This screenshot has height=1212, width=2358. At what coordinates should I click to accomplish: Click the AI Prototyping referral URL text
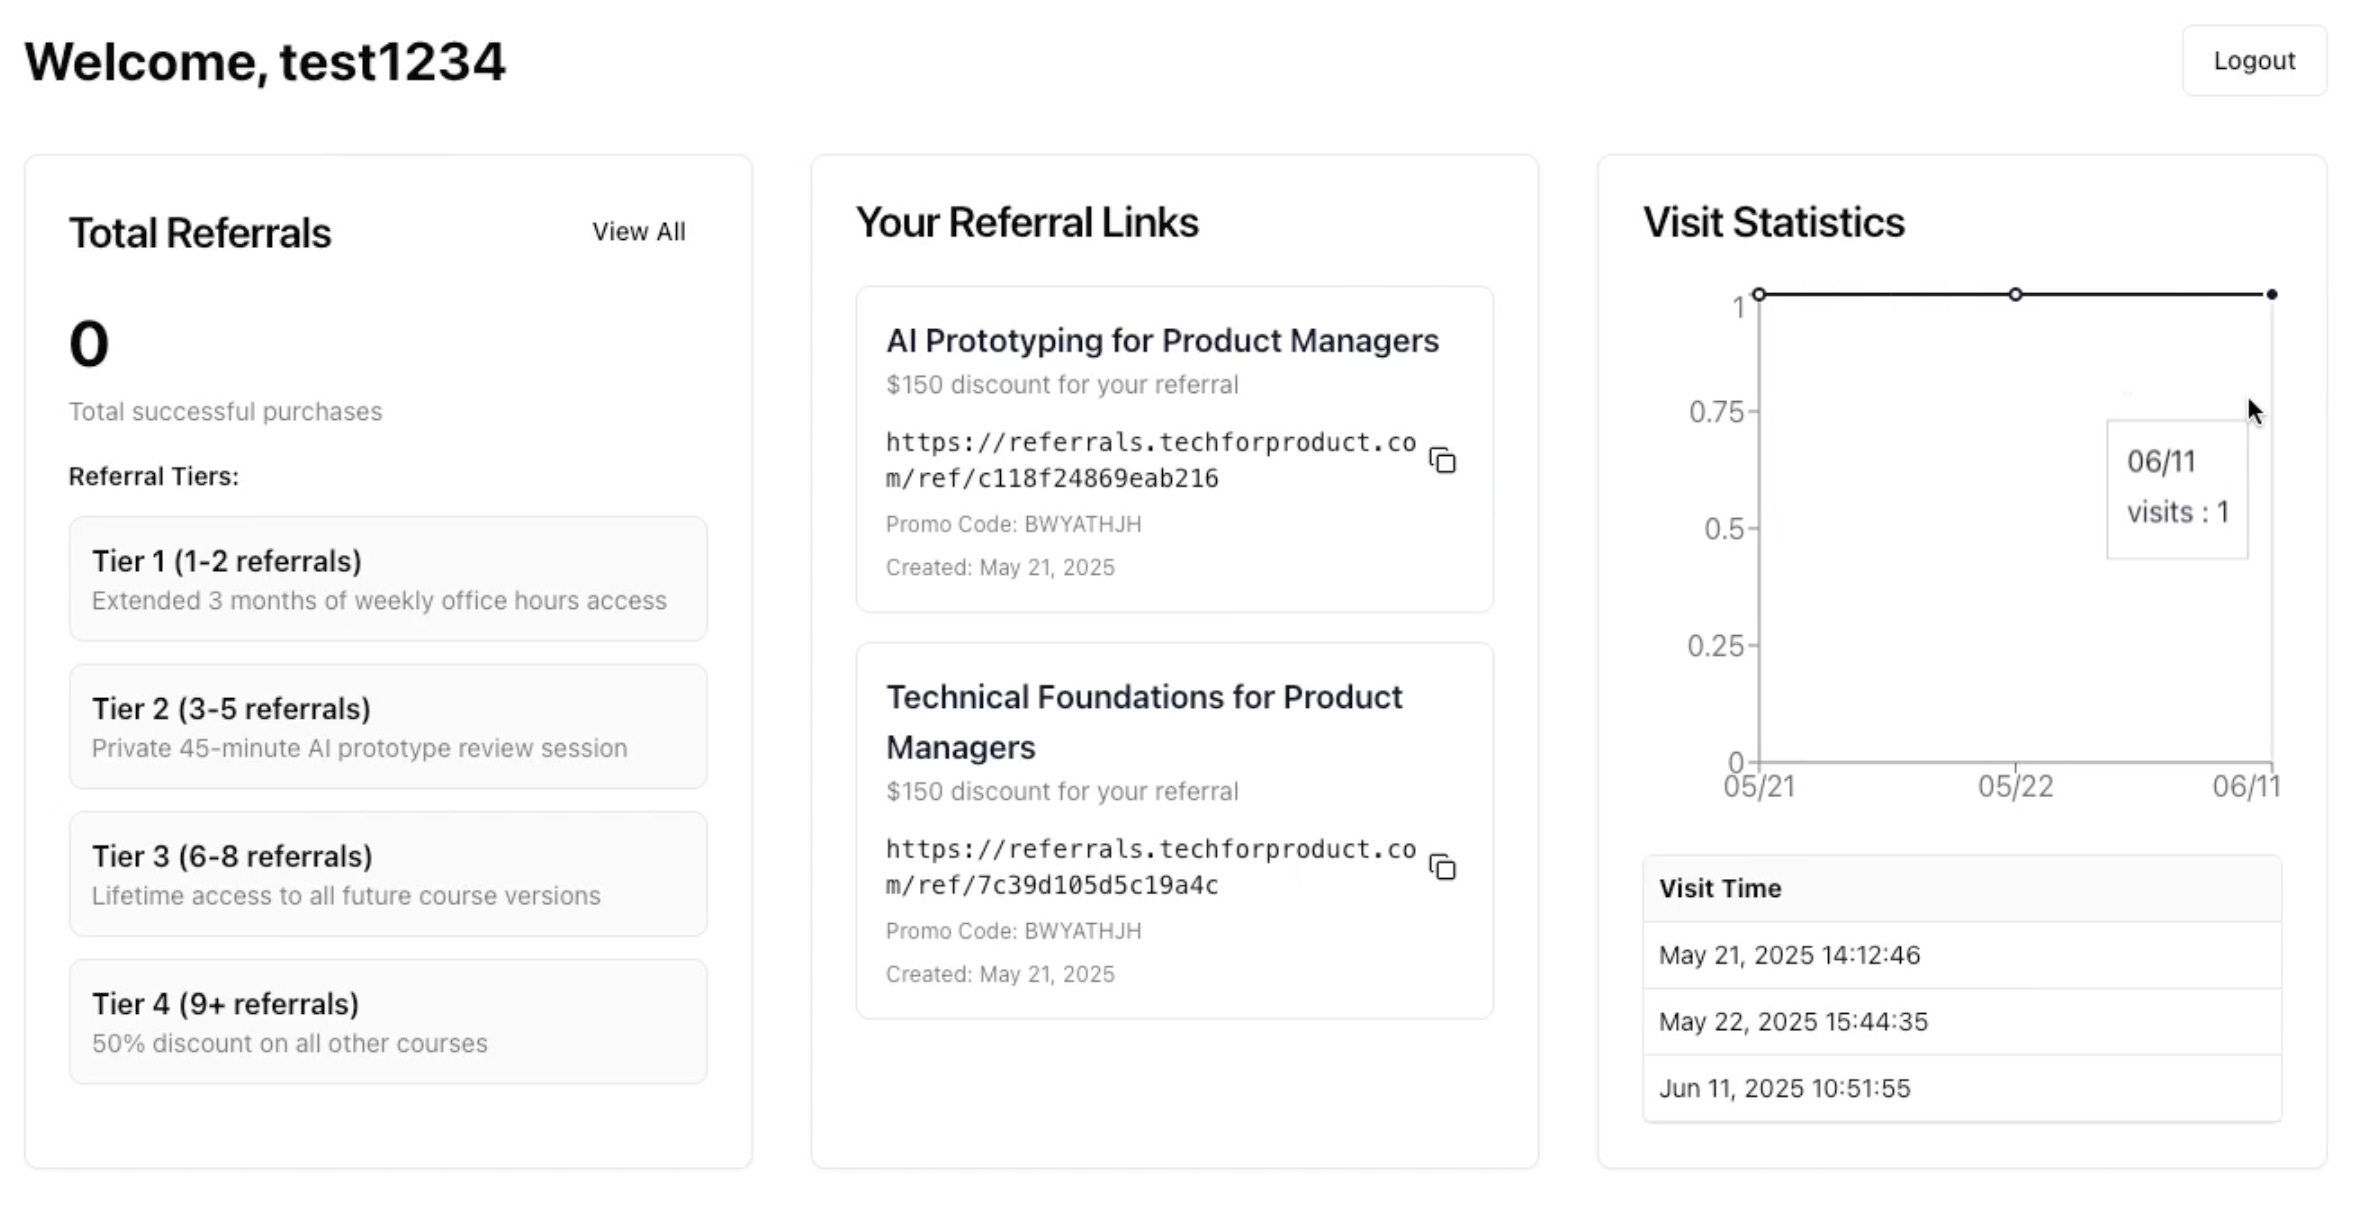click(x=1151, y=460)
